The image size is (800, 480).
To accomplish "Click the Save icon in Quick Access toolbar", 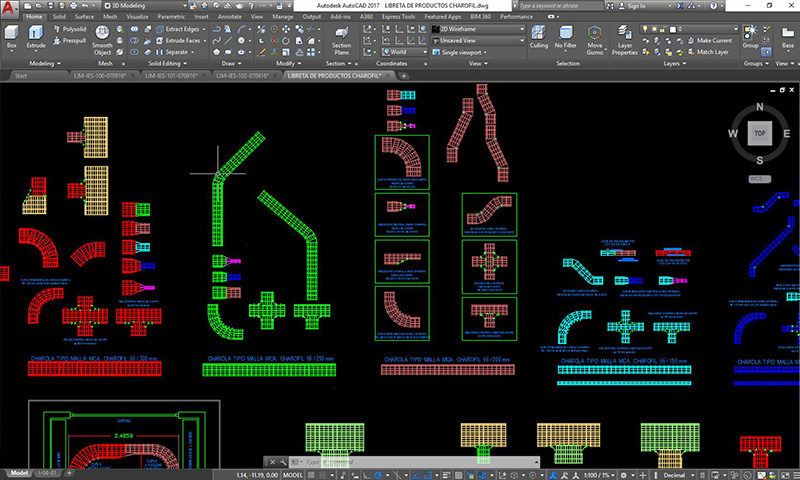I will [51, 6].
